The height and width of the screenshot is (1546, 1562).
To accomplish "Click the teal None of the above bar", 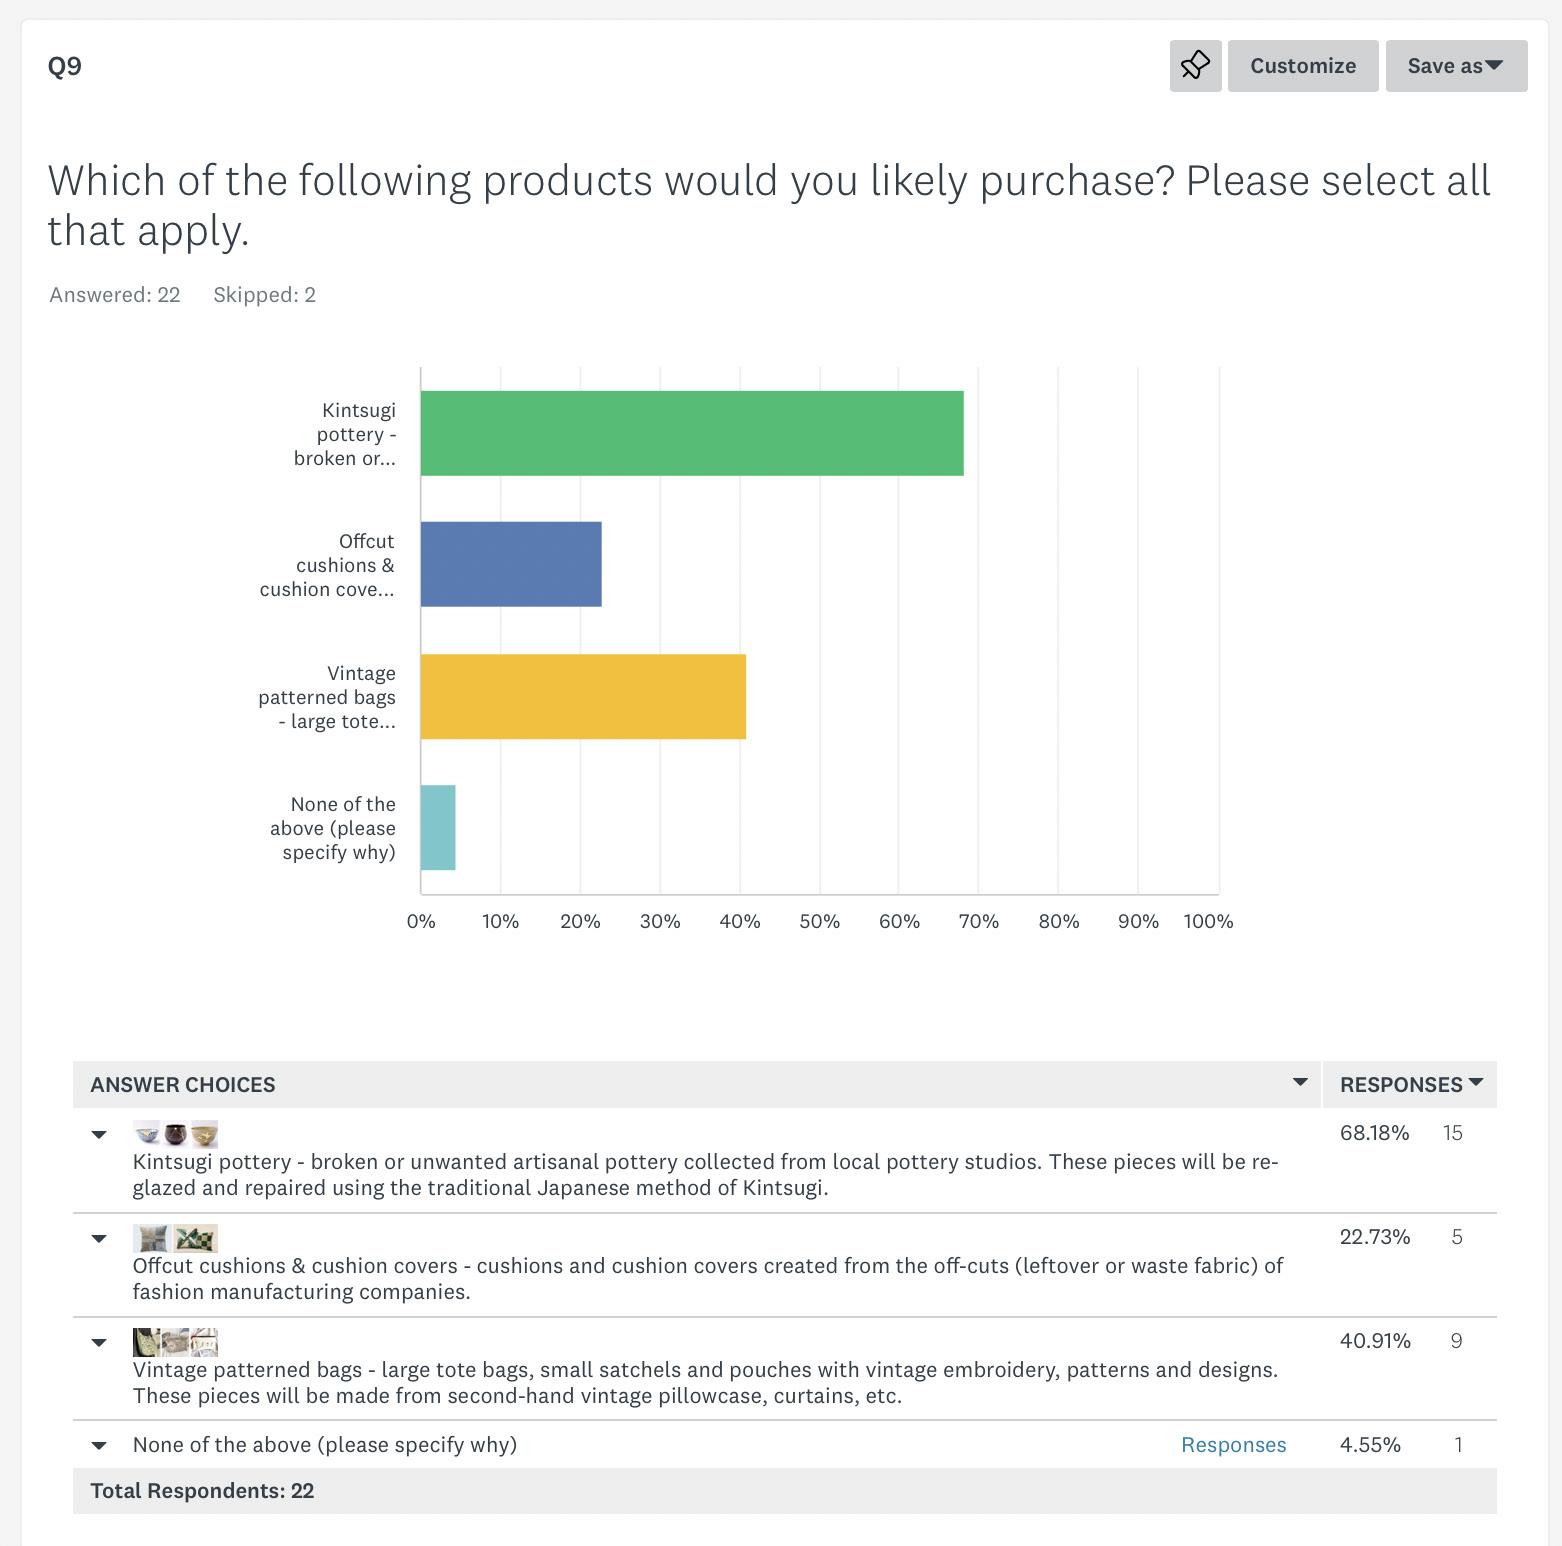I will [x=438, y=827].
